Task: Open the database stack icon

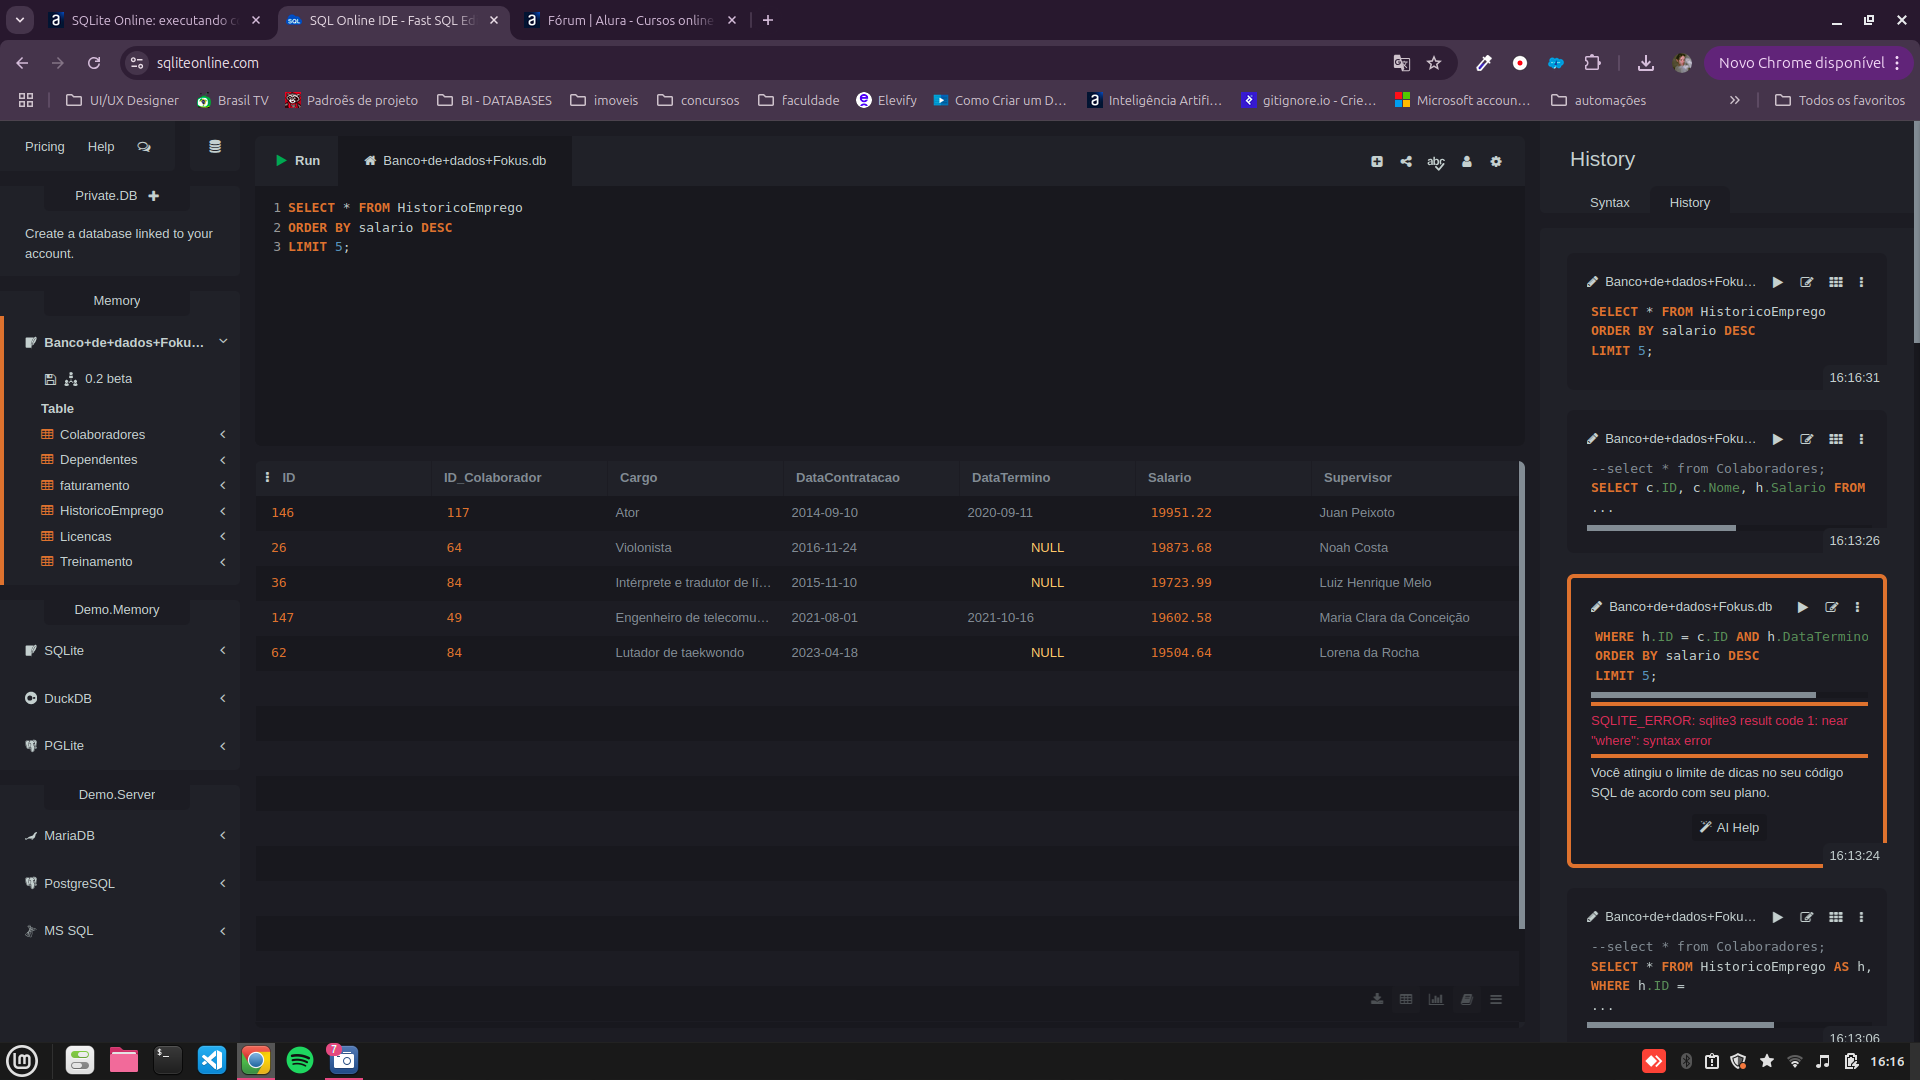Action: tap(214, 147)
